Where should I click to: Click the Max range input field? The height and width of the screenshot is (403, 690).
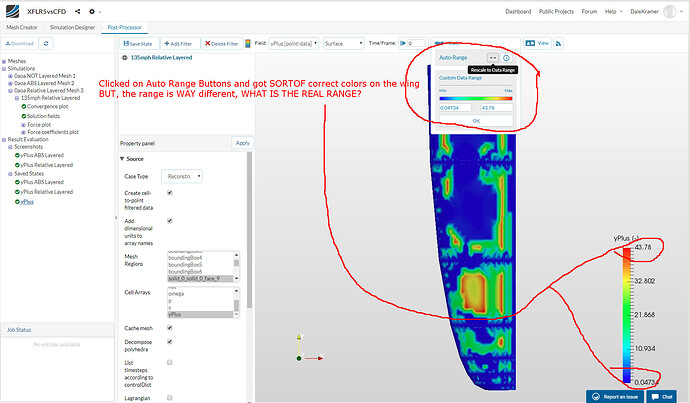point(496,107)
